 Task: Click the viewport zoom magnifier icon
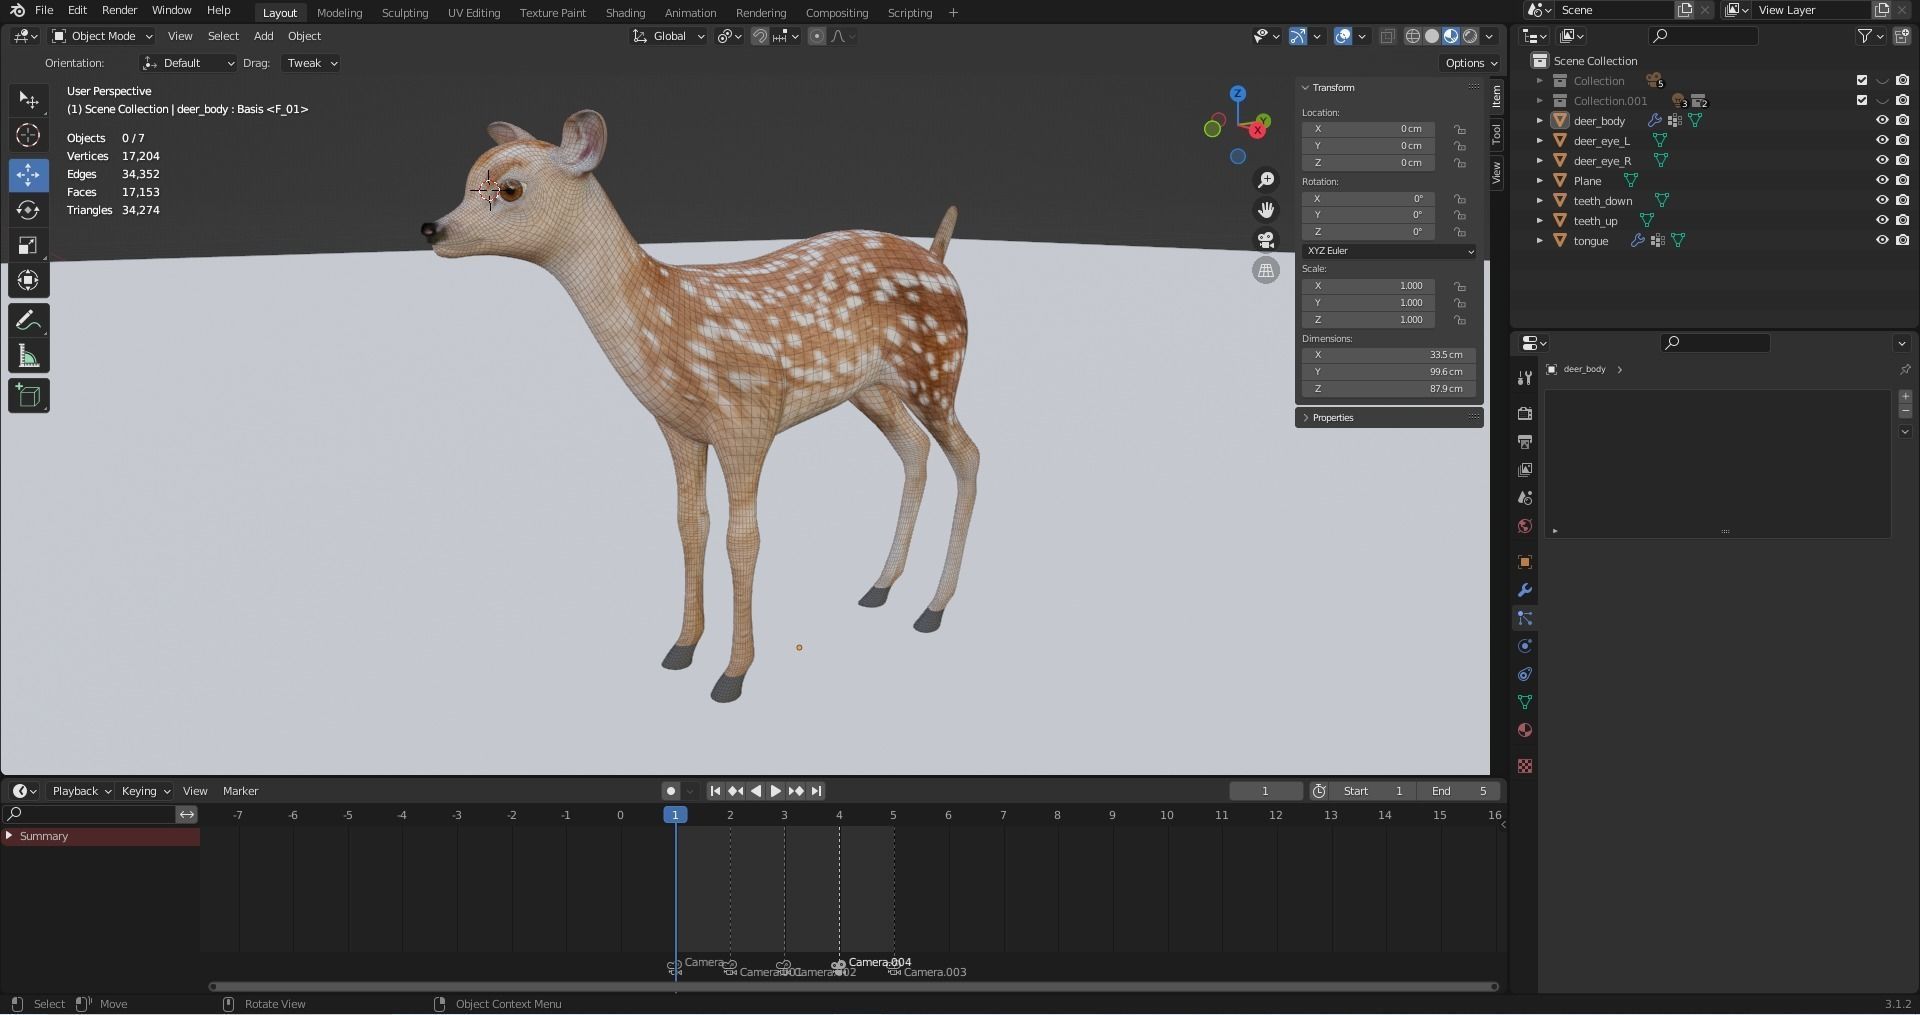(1266, 180)
